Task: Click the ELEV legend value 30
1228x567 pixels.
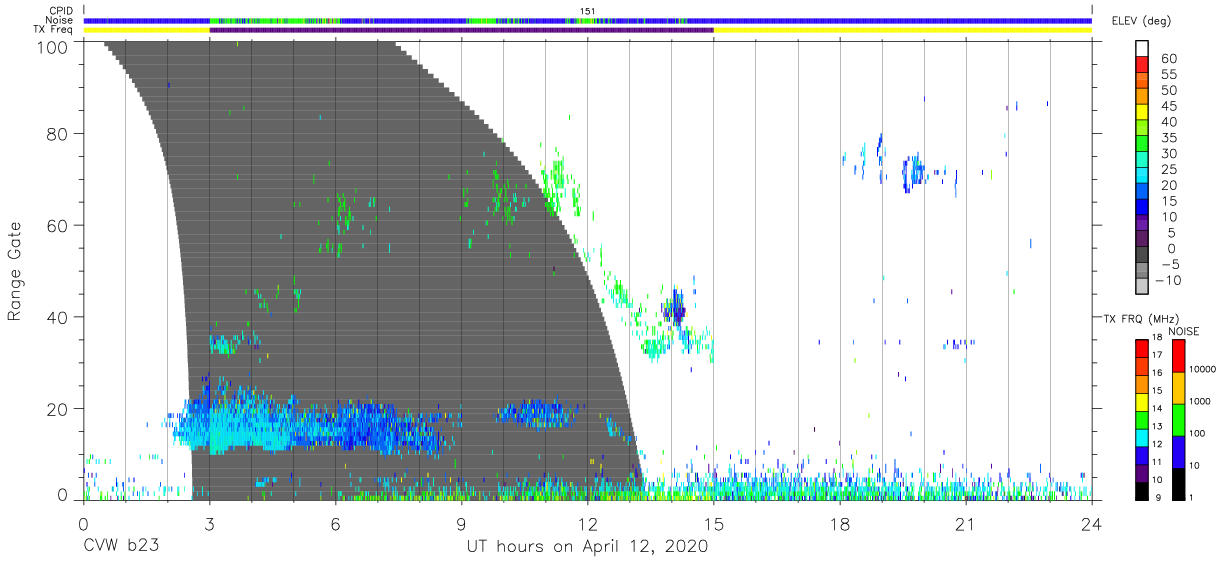Action: point(1169,153)
